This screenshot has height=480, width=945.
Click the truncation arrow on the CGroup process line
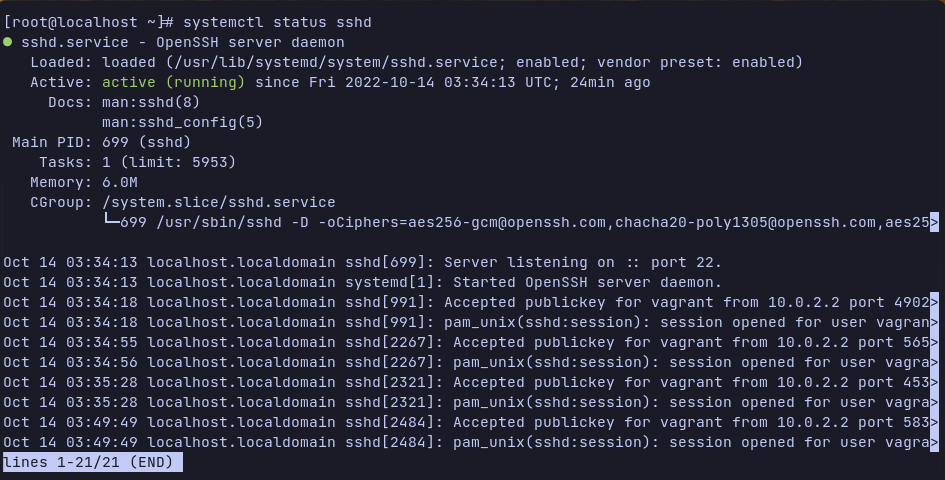(934, 222)
